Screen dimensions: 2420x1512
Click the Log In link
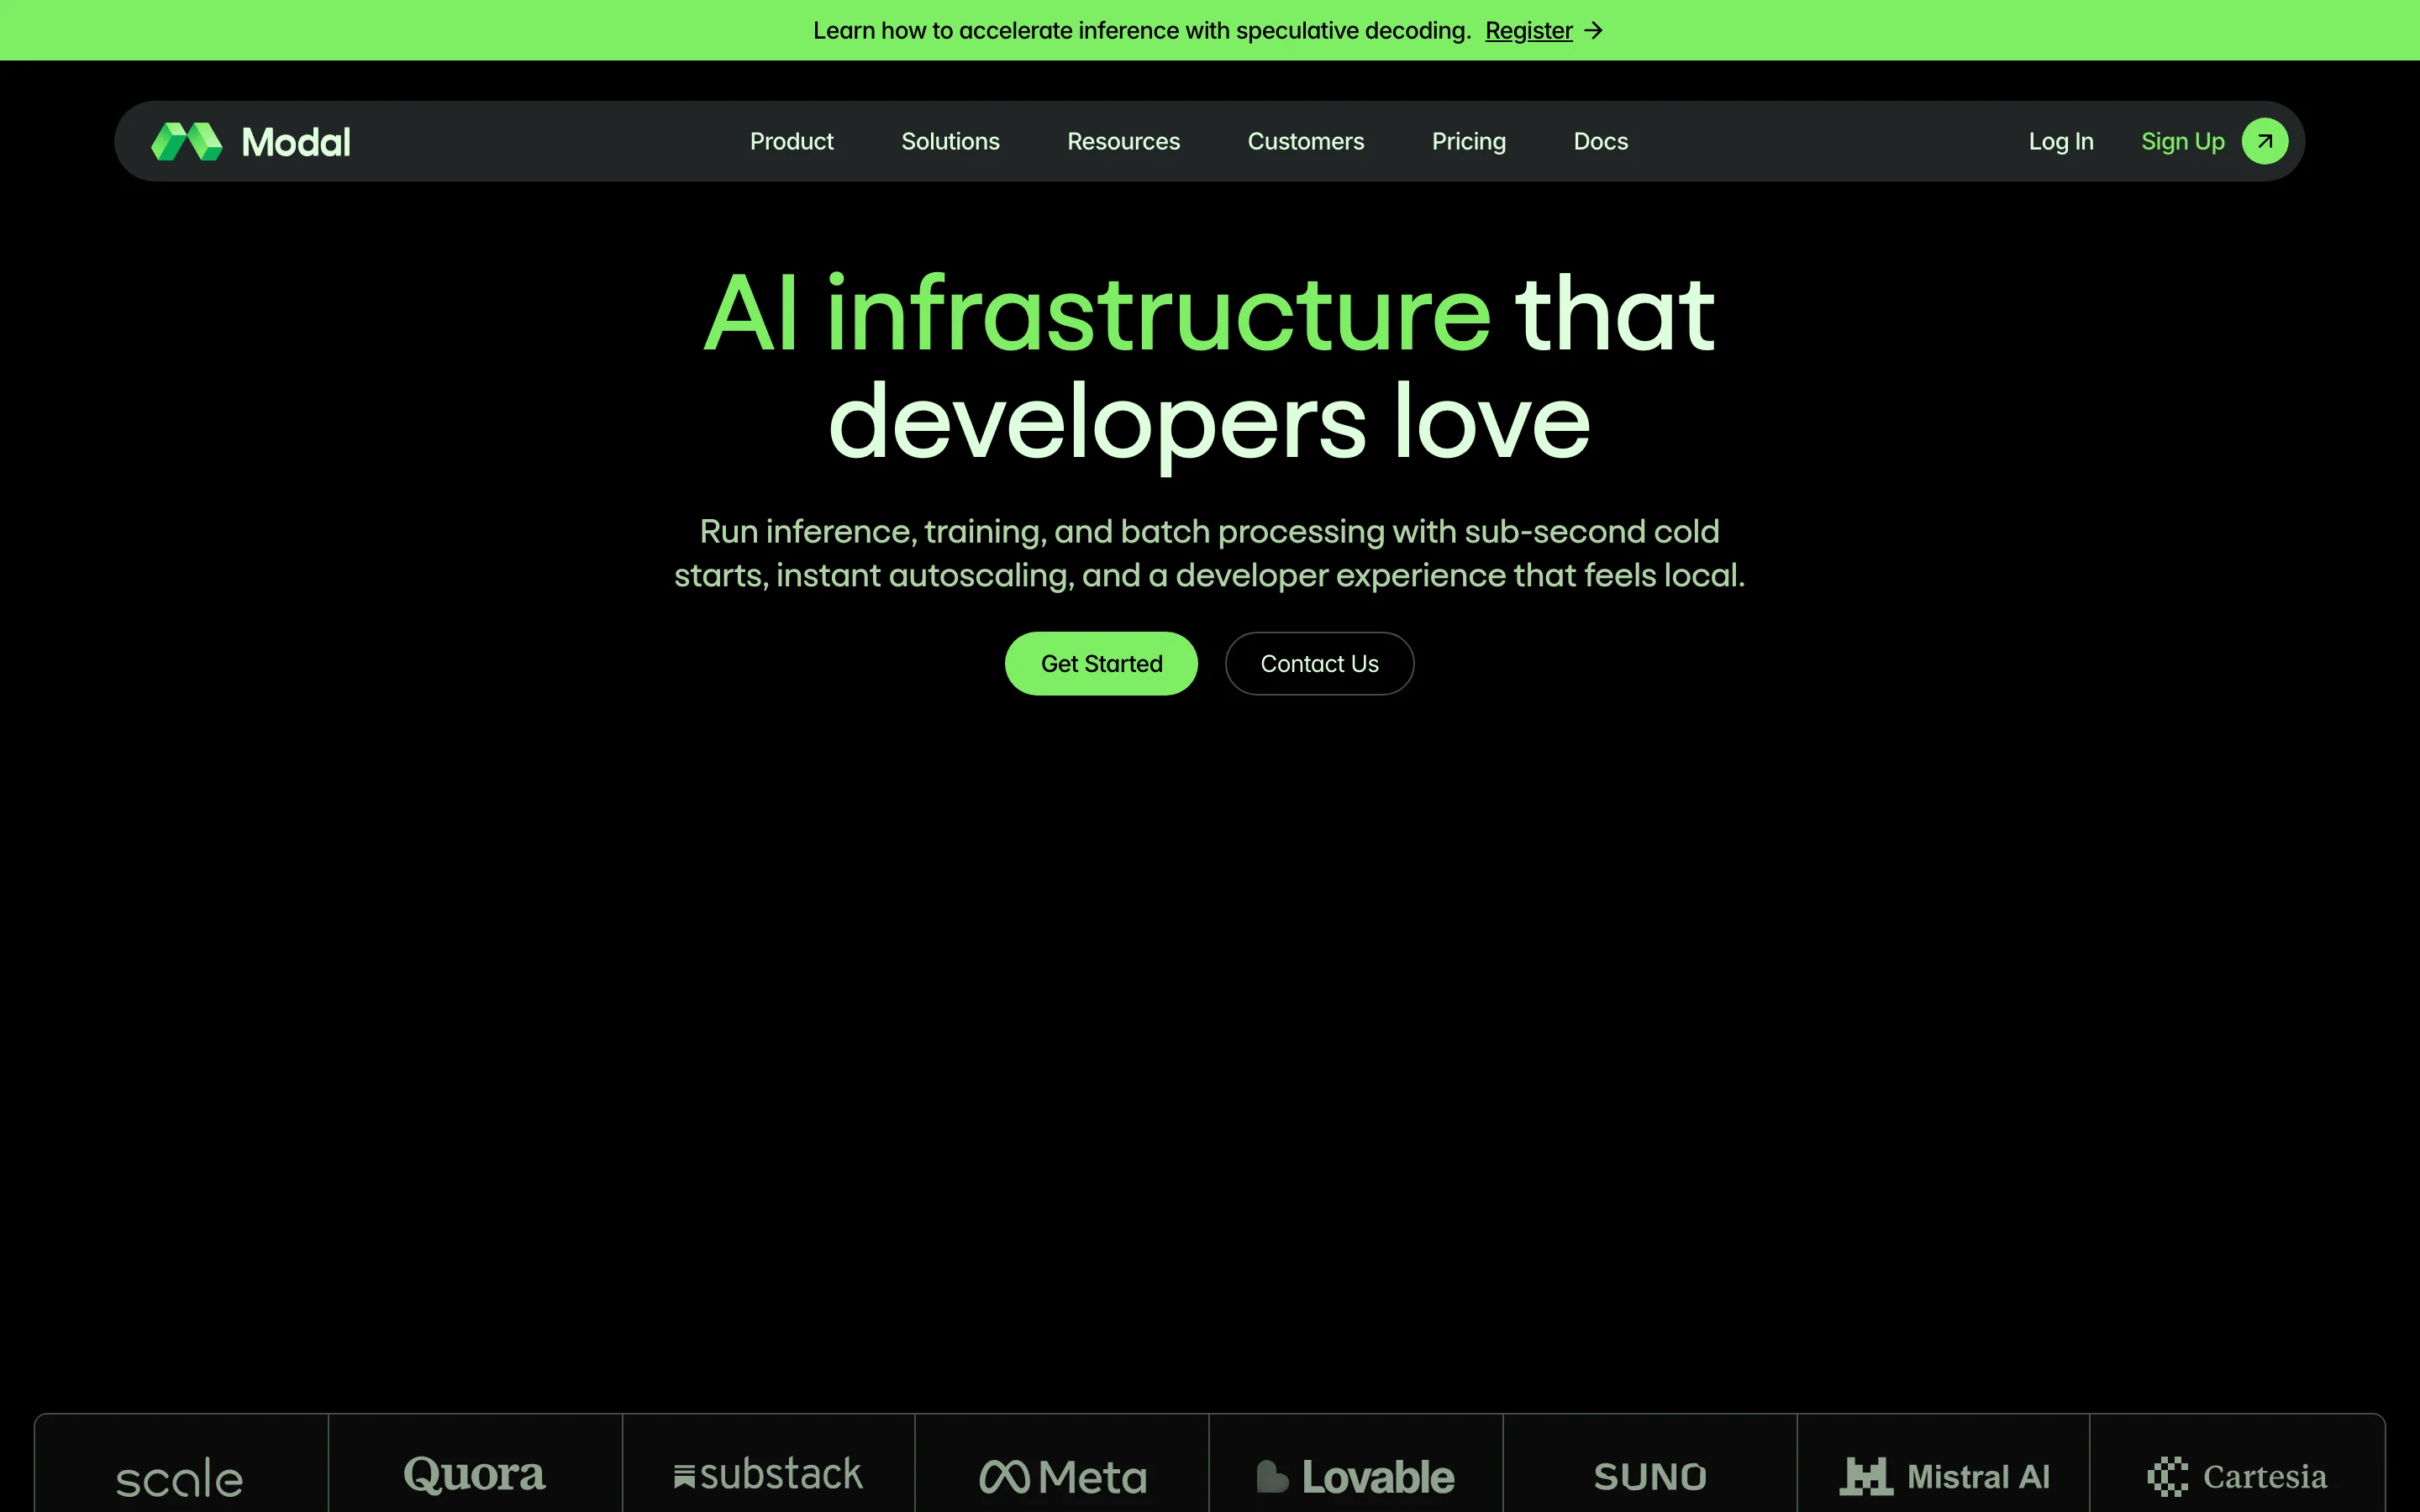coord(2060,141)
